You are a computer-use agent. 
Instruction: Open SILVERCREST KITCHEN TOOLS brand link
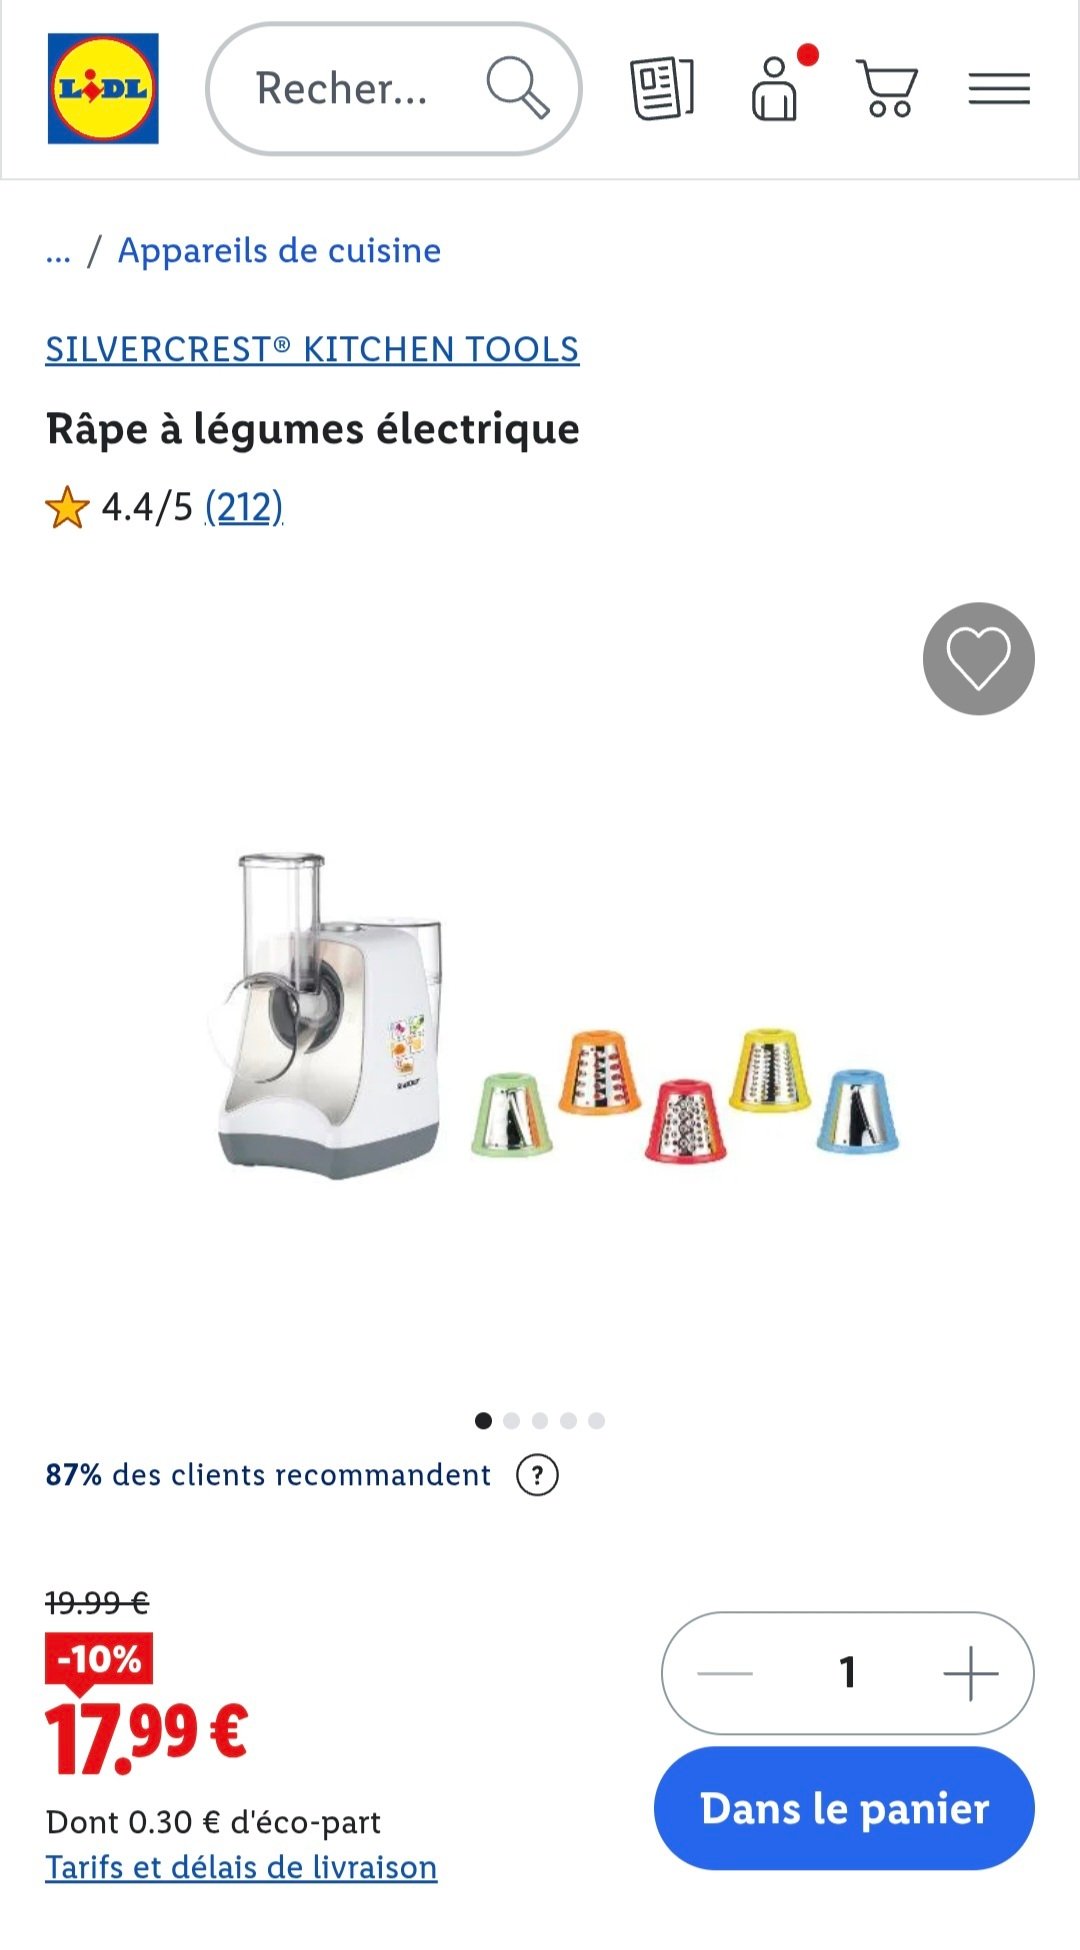pyautogui.click(x=312, y=349)
